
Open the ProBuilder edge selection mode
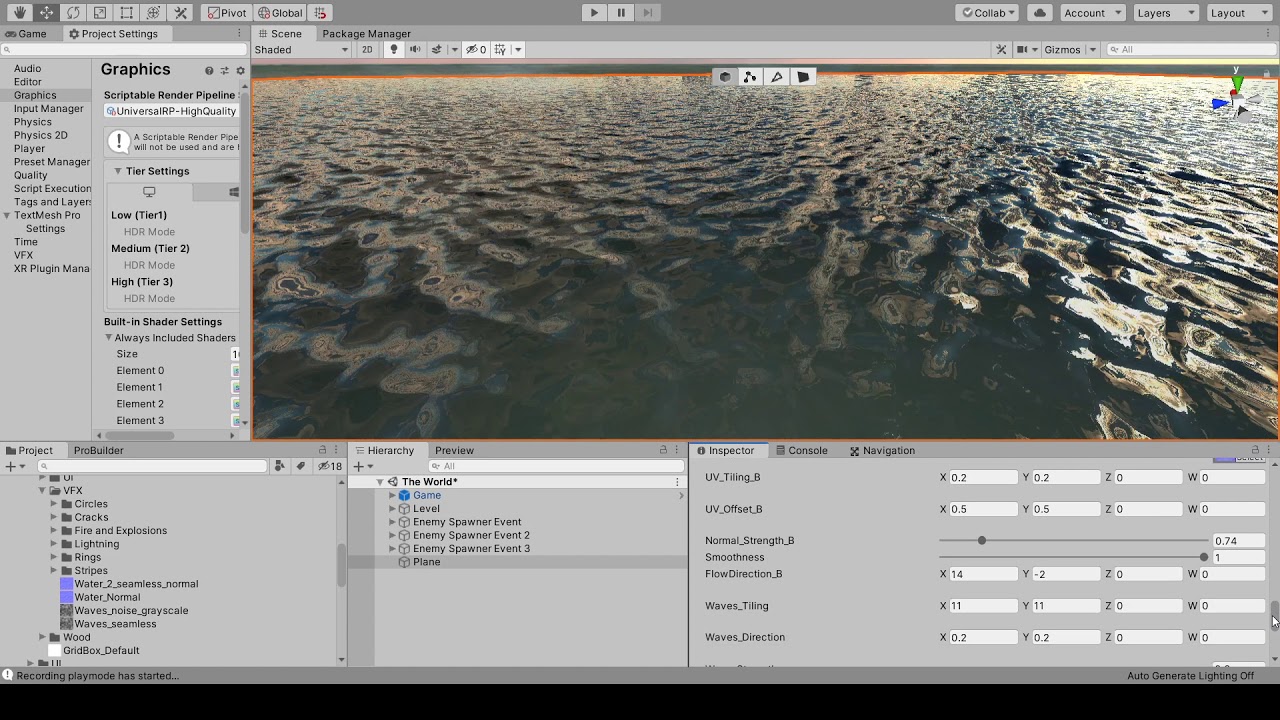coord(777,77)
